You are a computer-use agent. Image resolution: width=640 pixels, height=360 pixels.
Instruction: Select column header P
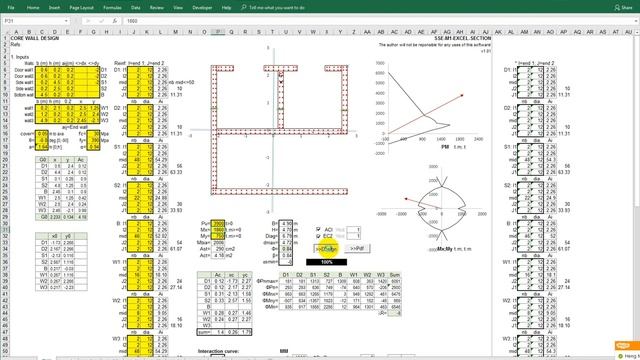[x=218, y=32]
